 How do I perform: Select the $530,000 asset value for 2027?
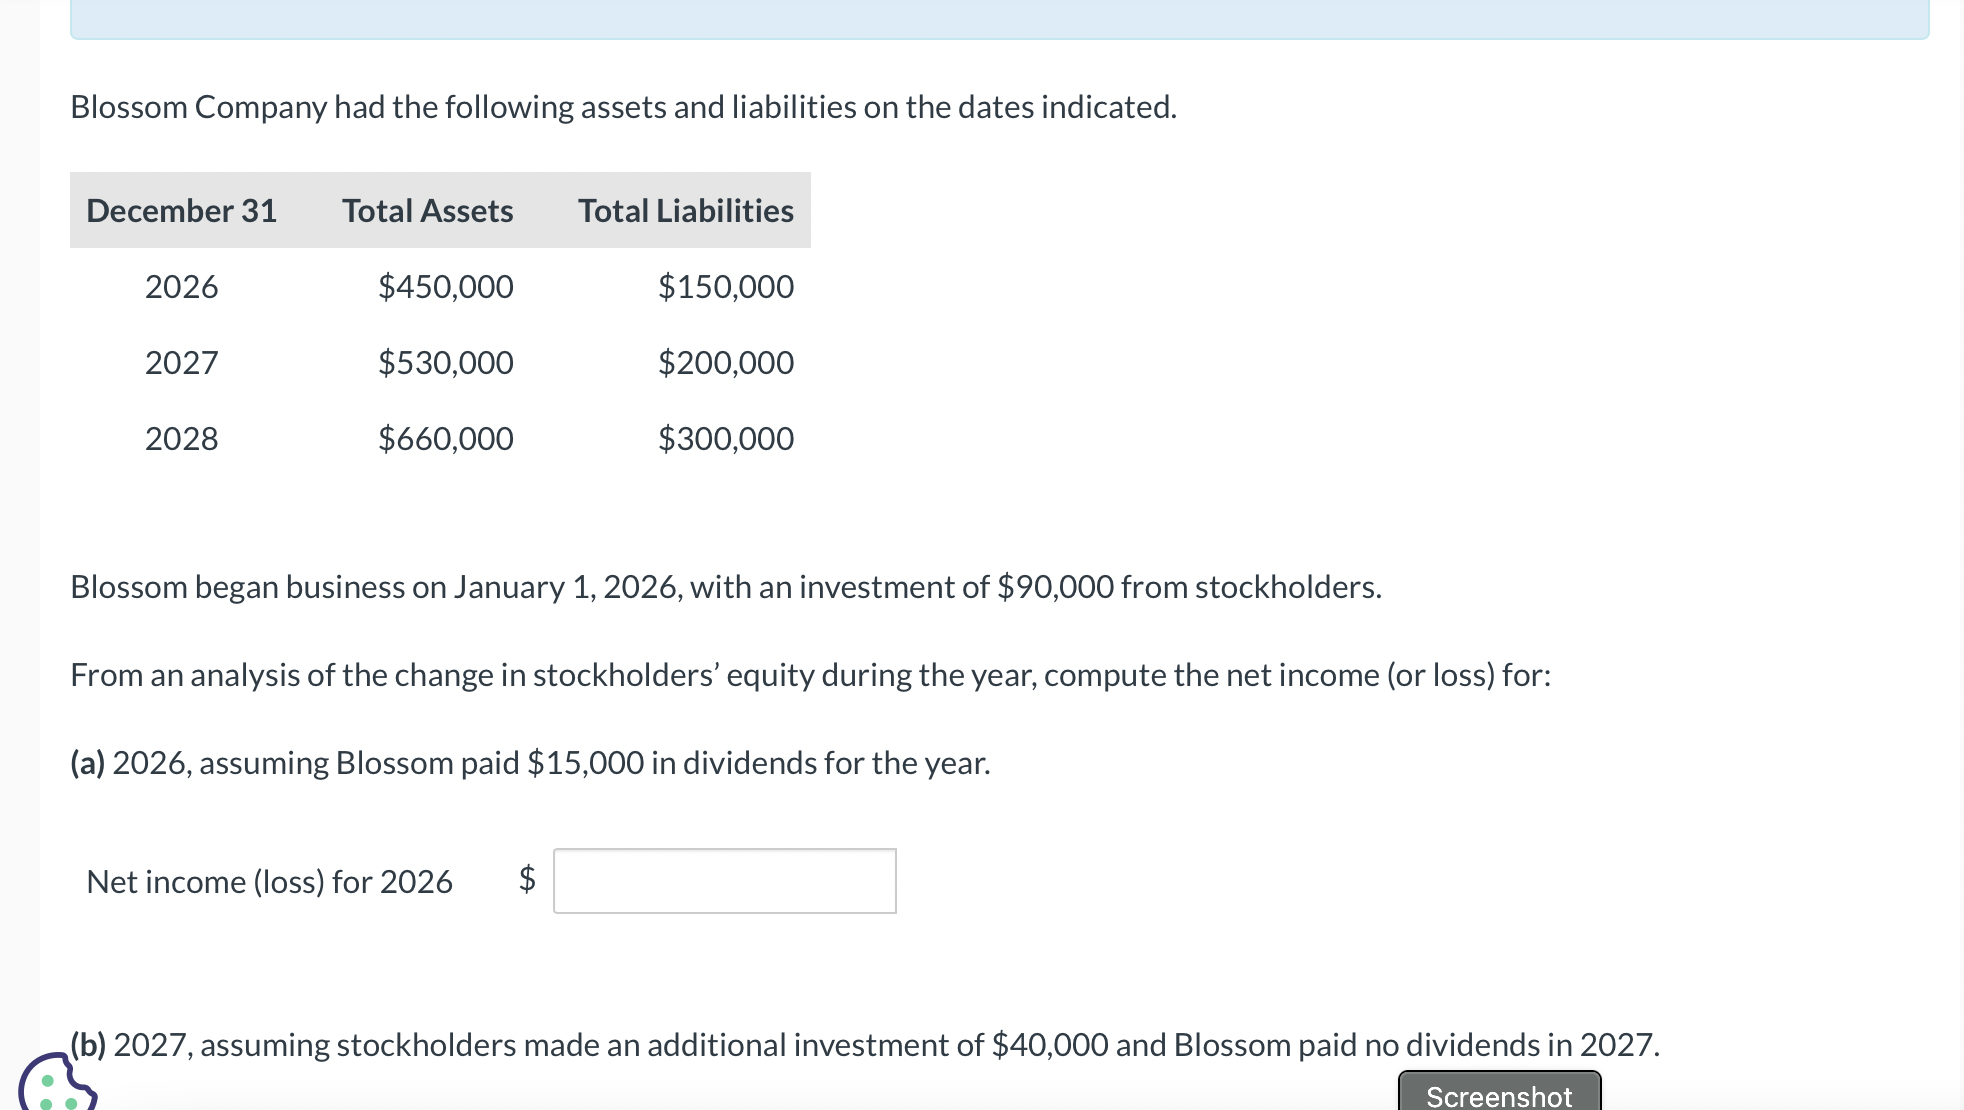click(x=446, y=362)
